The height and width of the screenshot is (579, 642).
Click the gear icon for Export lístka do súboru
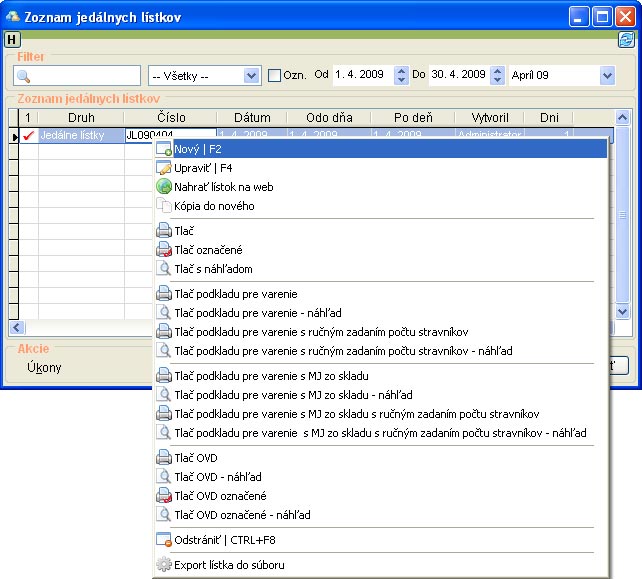coord(165,565)
